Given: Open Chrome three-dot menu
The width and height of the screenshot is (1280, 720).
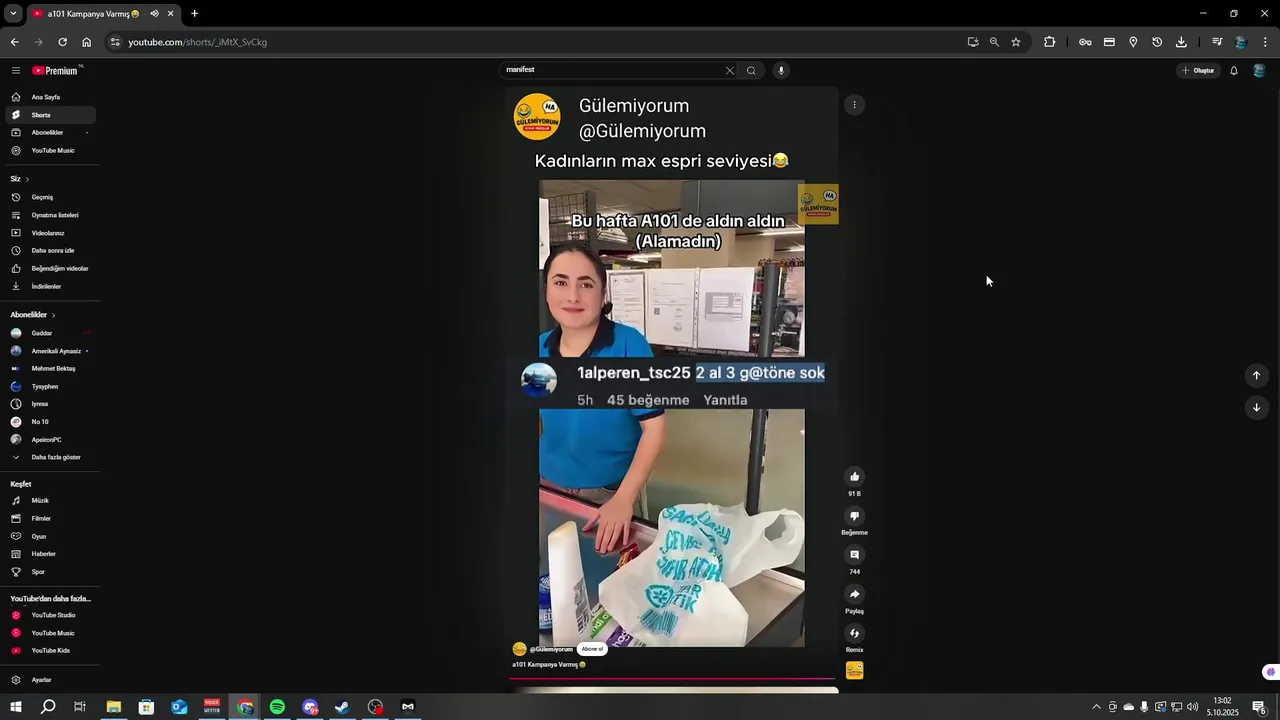Looking at the screenshot, I should pyautogui.click(x=1265, y=42).
